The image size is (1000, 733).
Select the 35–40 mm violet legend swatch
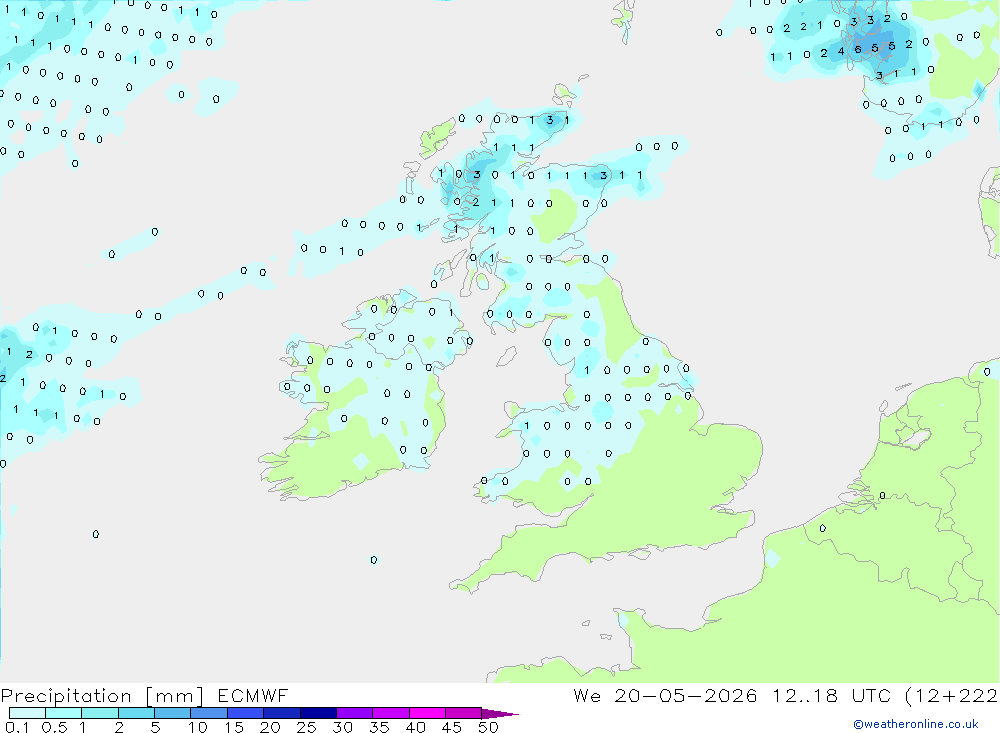coord(391,713)
